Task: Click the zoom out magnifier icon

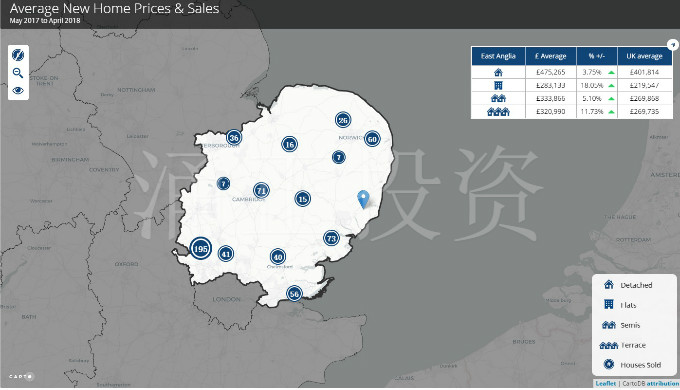Action: click(x=18, y=73)
